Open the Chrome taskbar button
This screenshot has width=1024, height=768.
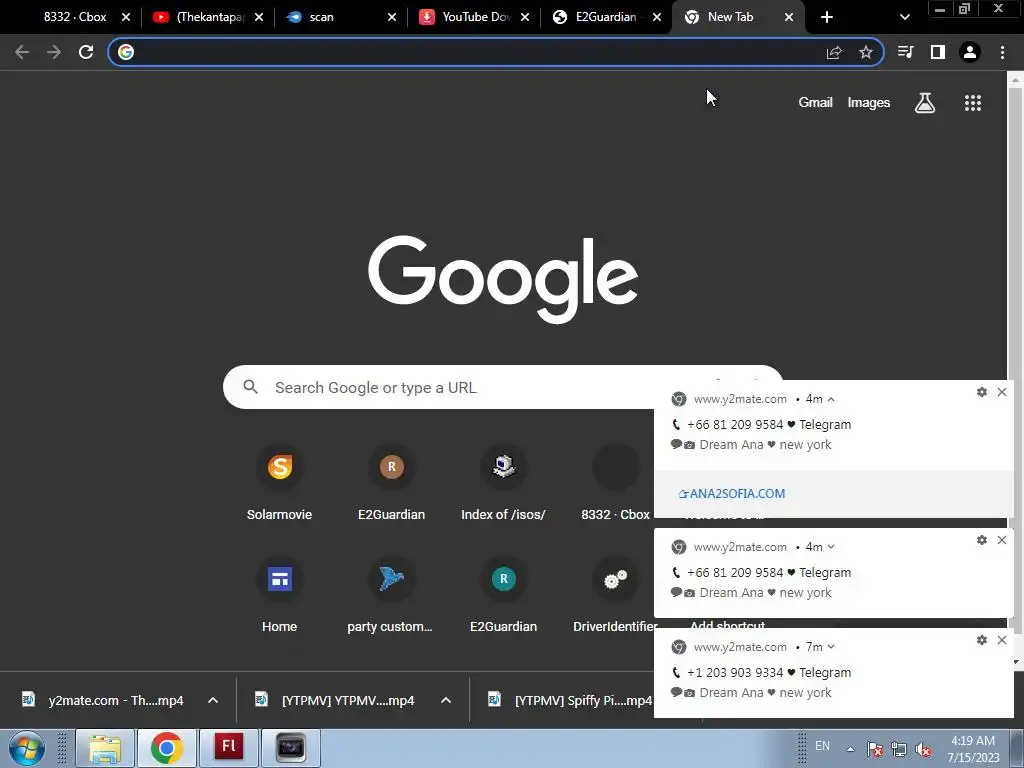tap(167, 748)
